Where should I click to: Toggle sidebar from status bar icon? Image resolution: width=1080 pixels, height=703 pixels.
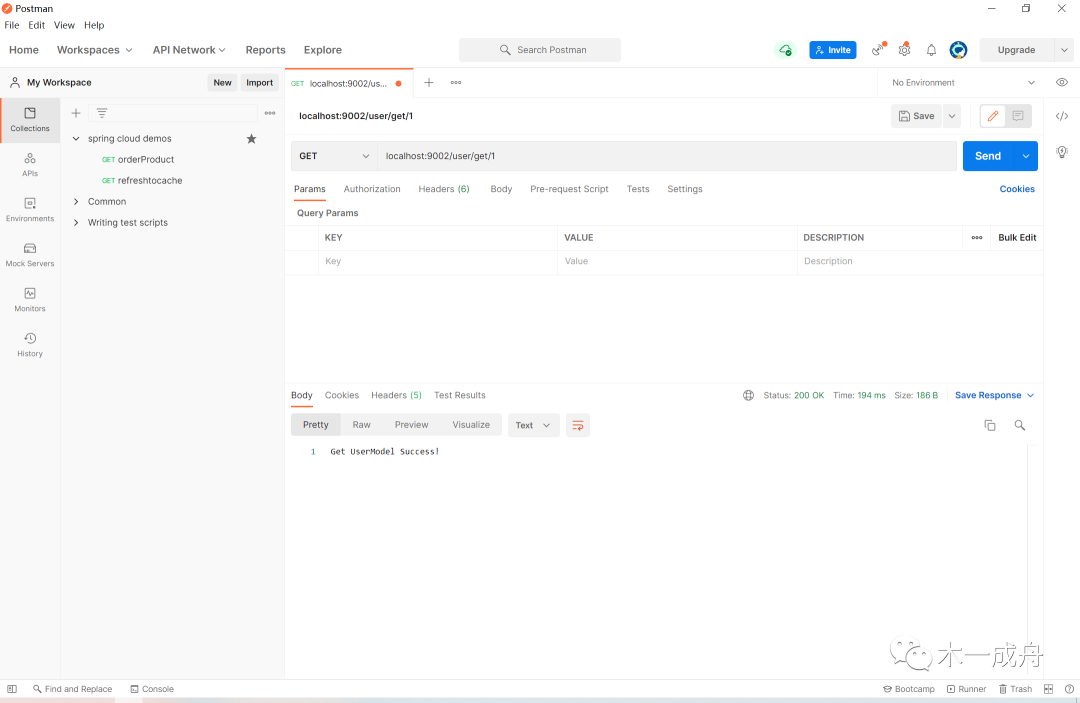pos(12,689)
